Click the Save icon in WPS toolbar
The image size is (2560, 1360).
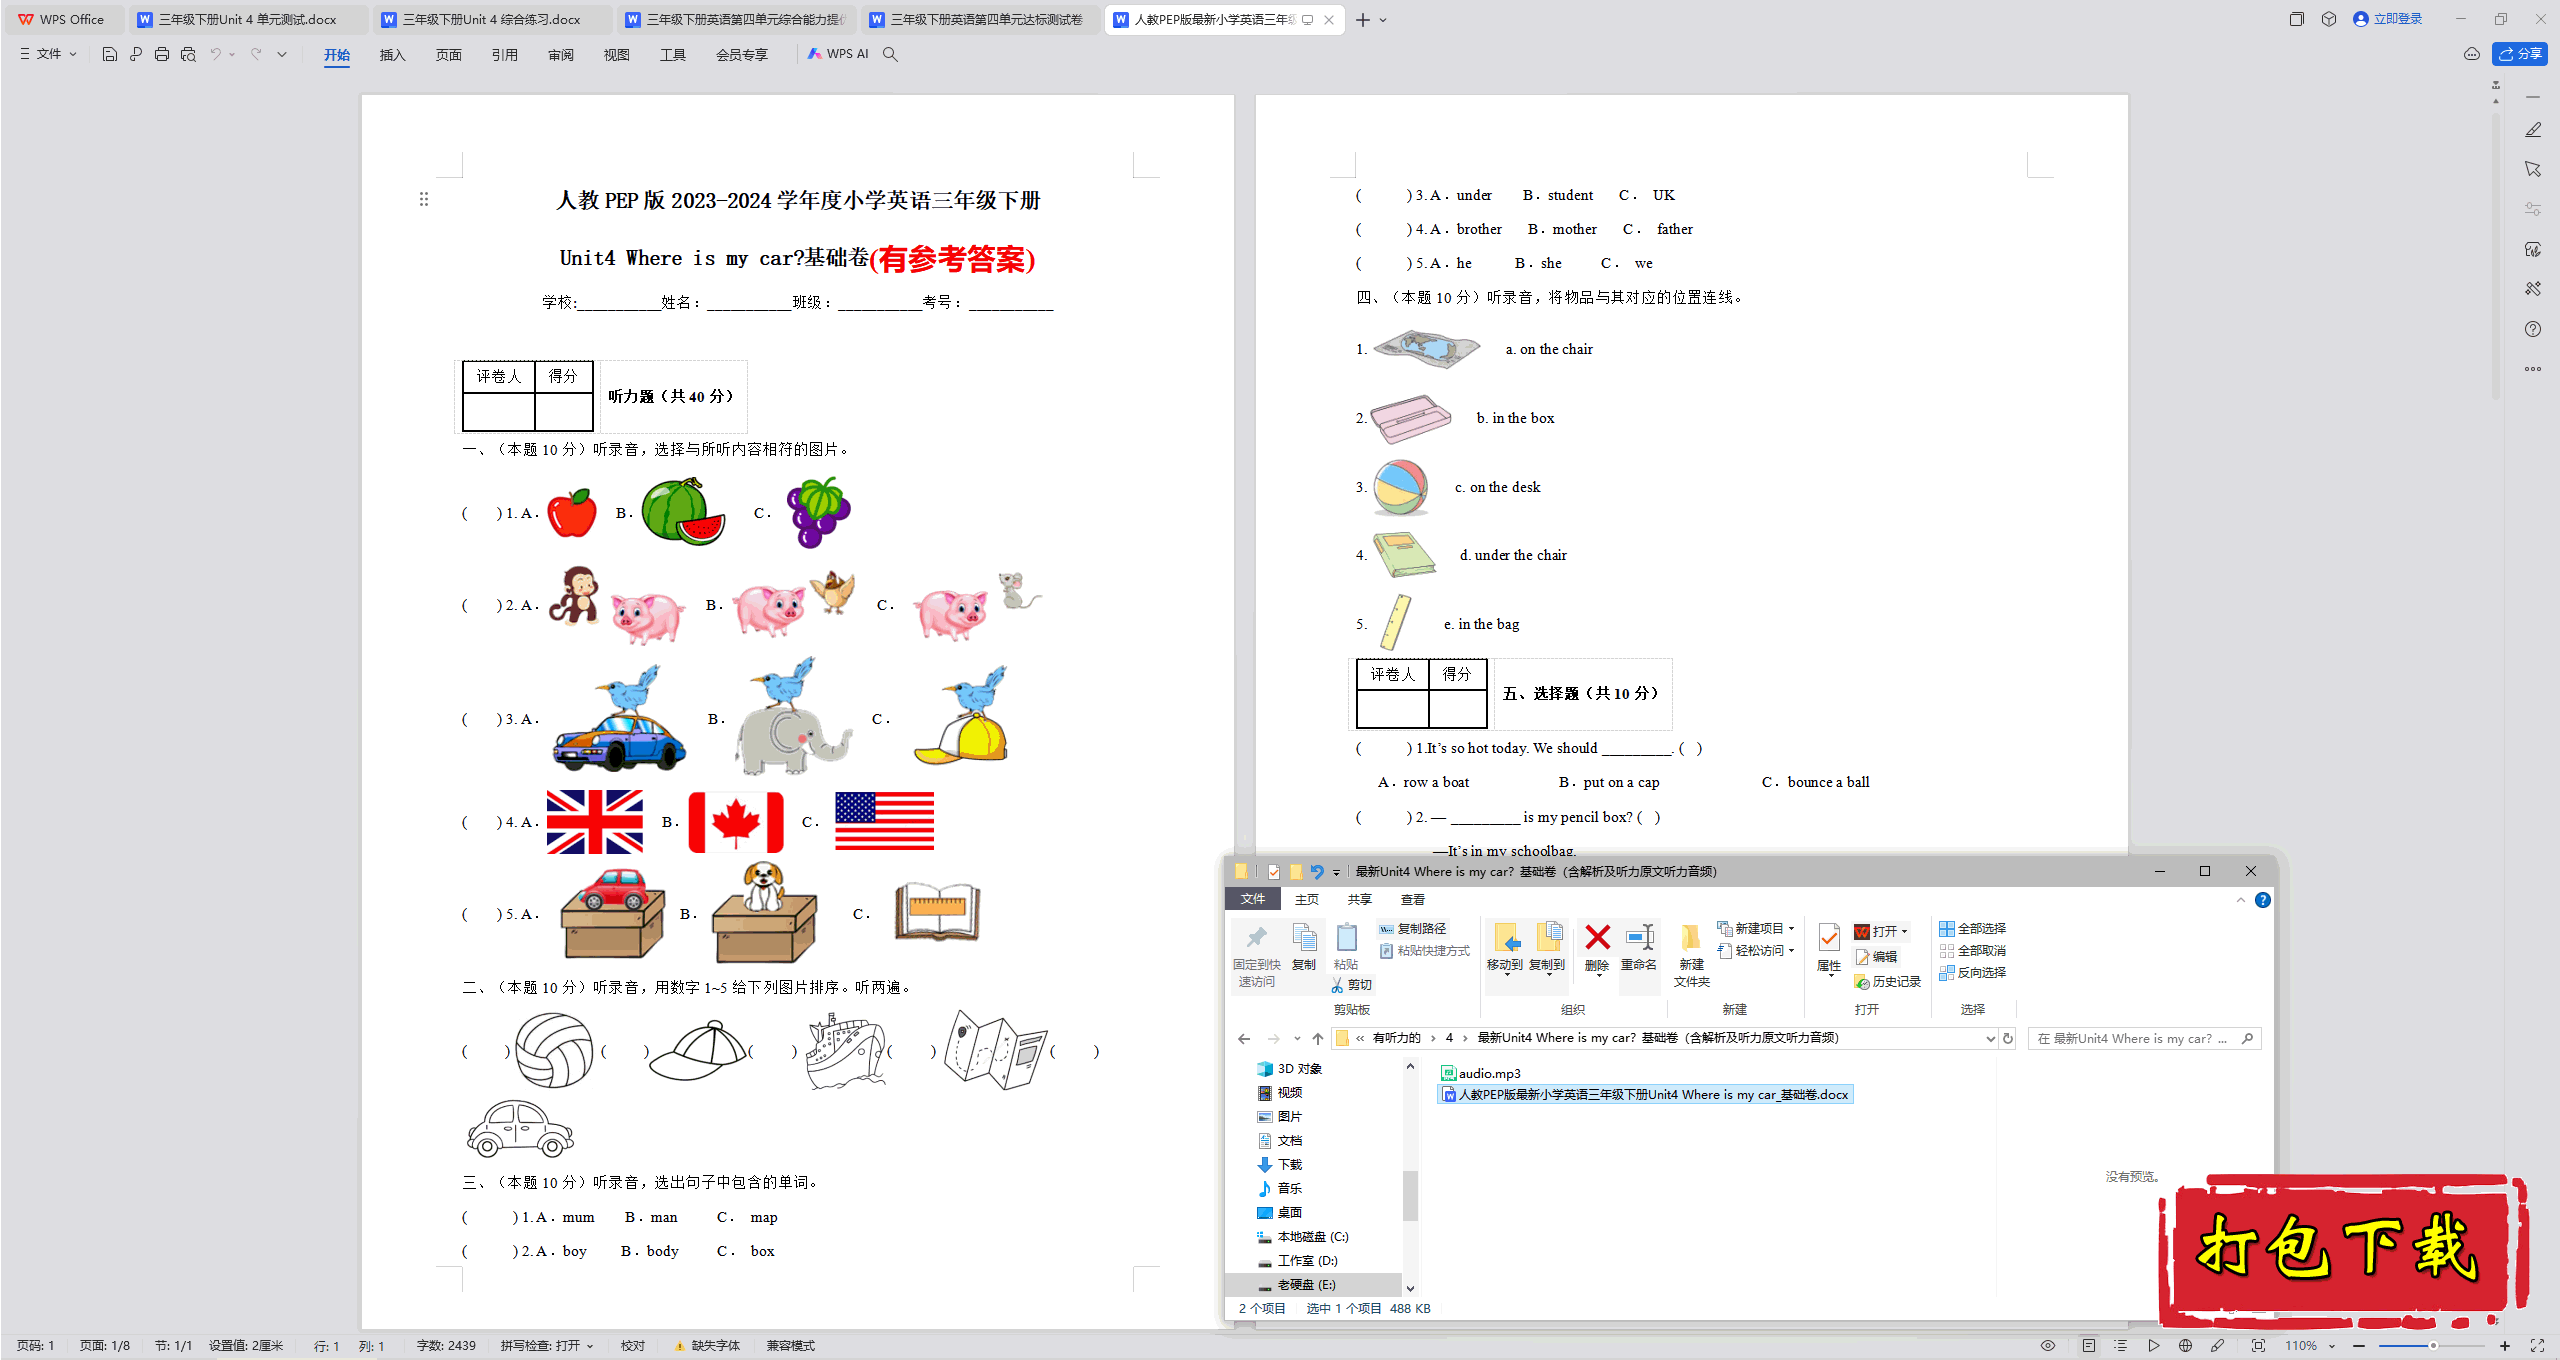[110, 54]
